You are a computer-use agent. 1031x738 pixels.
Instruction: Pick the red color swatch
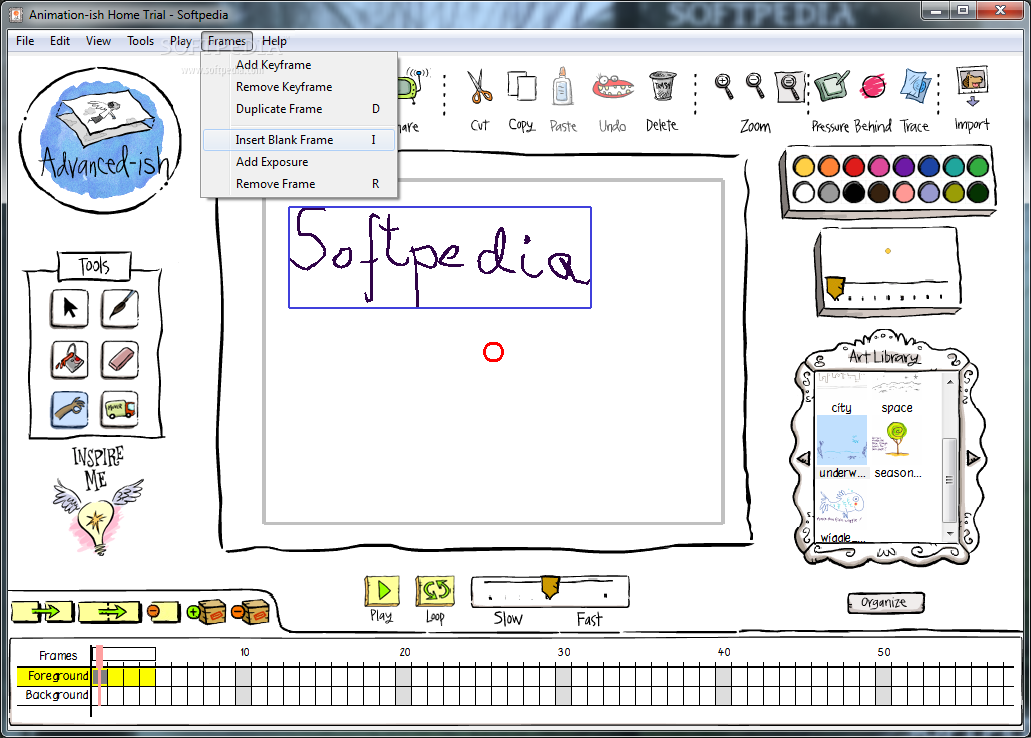click(853, 166)
